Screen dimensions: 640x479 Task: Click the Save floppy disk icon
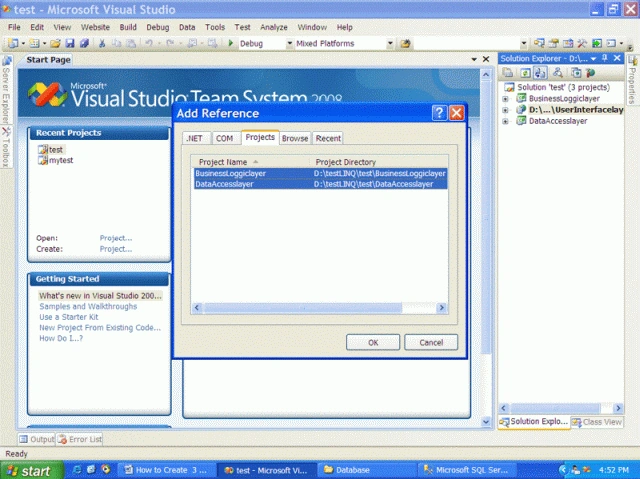pos(70,43)
